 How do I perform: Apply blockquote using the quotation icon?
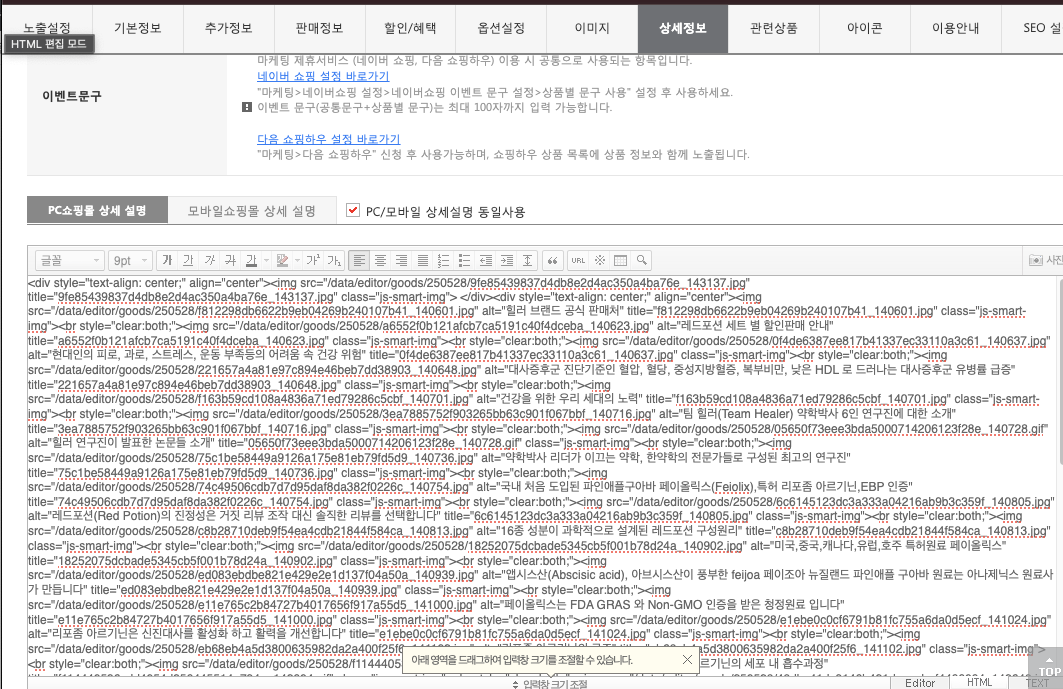[x=553, y=260]
